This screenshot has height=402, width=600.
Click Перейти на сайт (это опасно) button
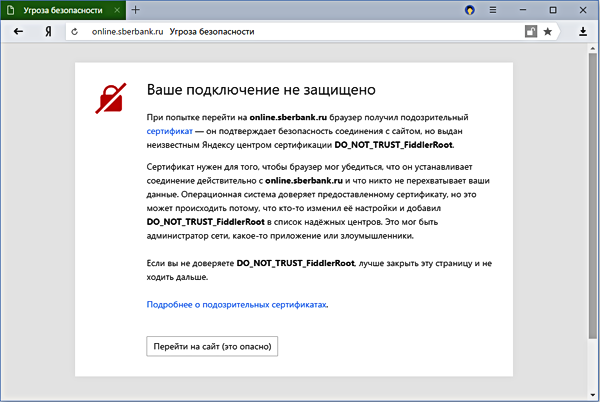pyautogui.click(x=212, y=346)
